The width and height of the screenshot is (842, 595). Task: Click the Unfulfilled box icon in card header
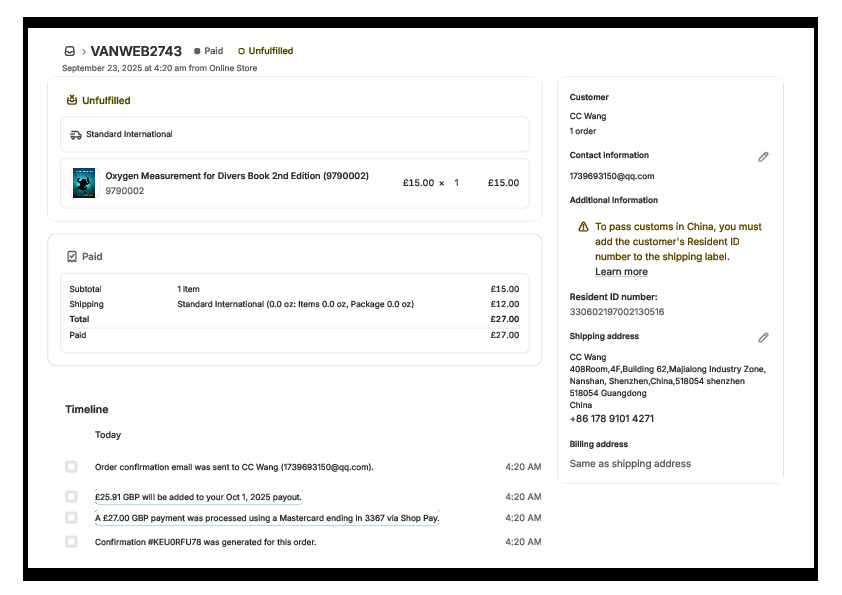click(x=72, y=100)
